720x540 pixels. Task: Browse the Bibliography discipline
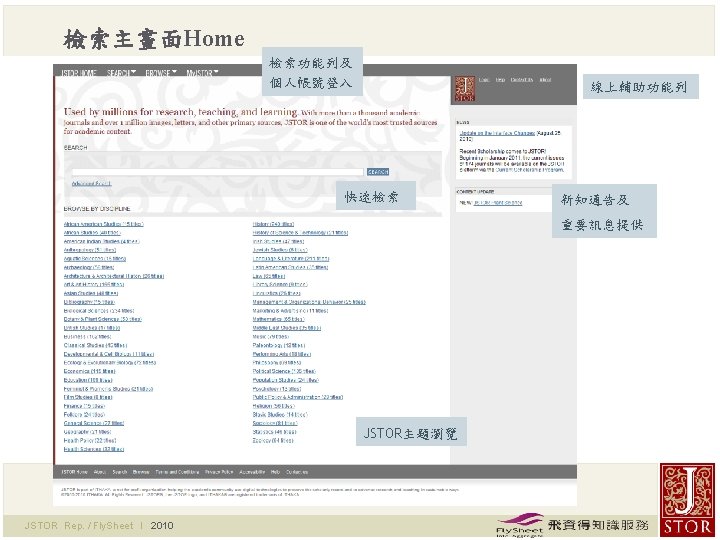(89, 302)
